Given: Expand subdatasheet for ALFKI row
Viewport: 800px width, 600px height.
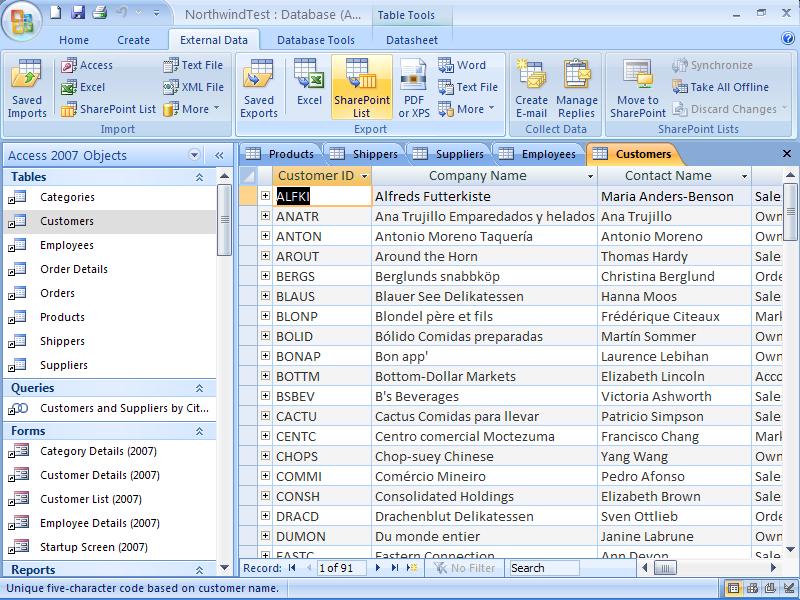Looking at the screenshot, I should coord(265,195).
